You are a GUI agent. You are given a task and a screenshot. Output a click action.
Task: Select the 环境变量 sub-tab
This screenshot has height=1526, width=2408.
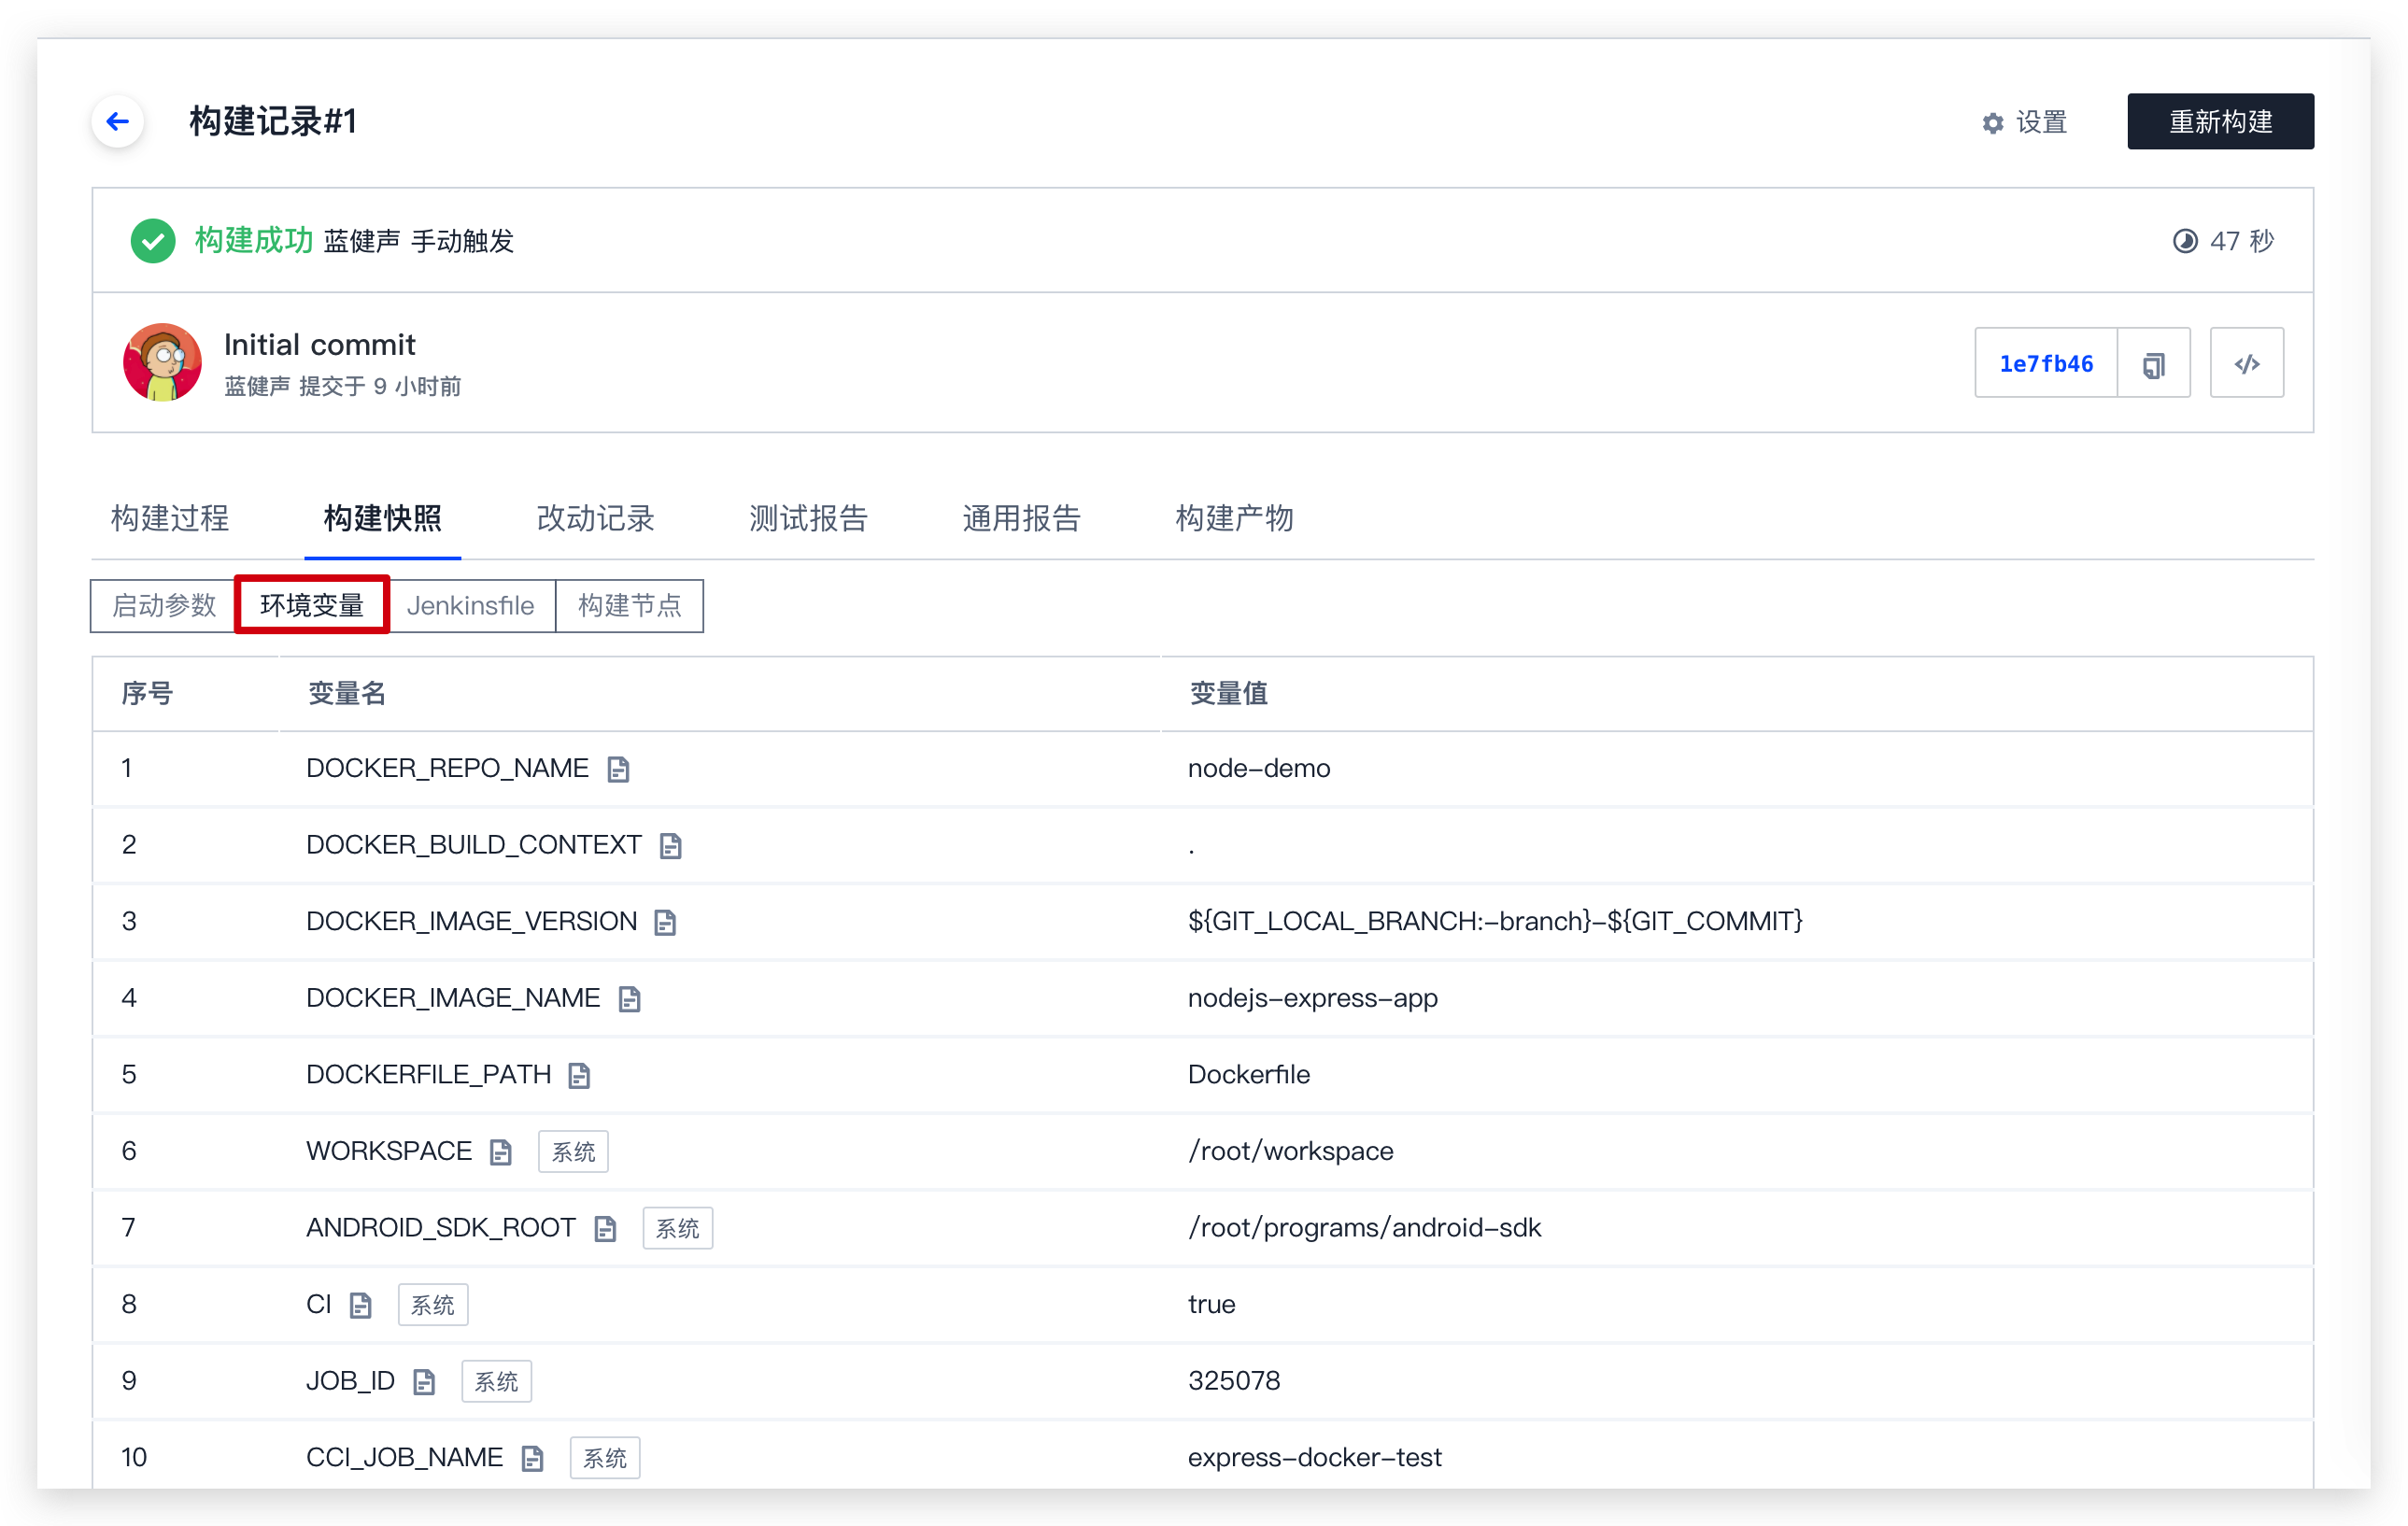click(x=312, y=605)
